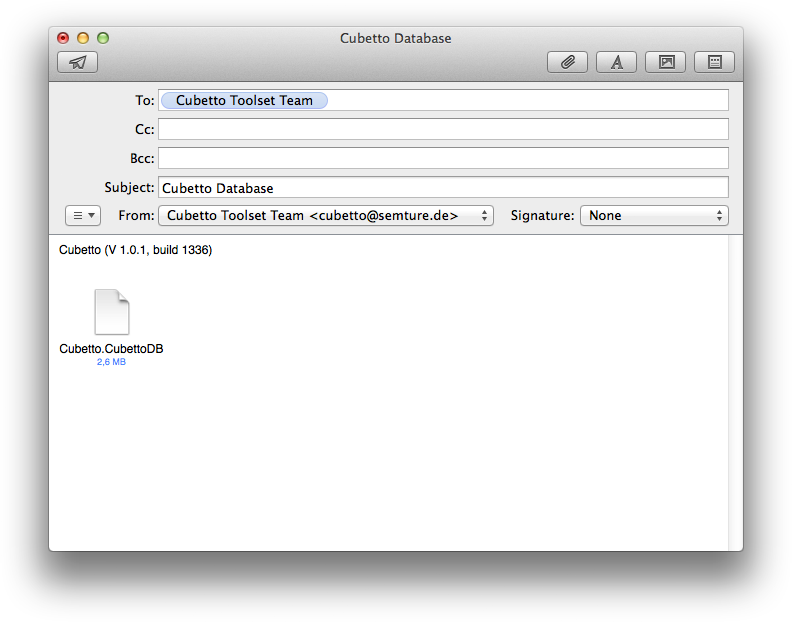792x622 pixels.
Task: Open the photo browser toolbar icon
Action: point(665,62)
